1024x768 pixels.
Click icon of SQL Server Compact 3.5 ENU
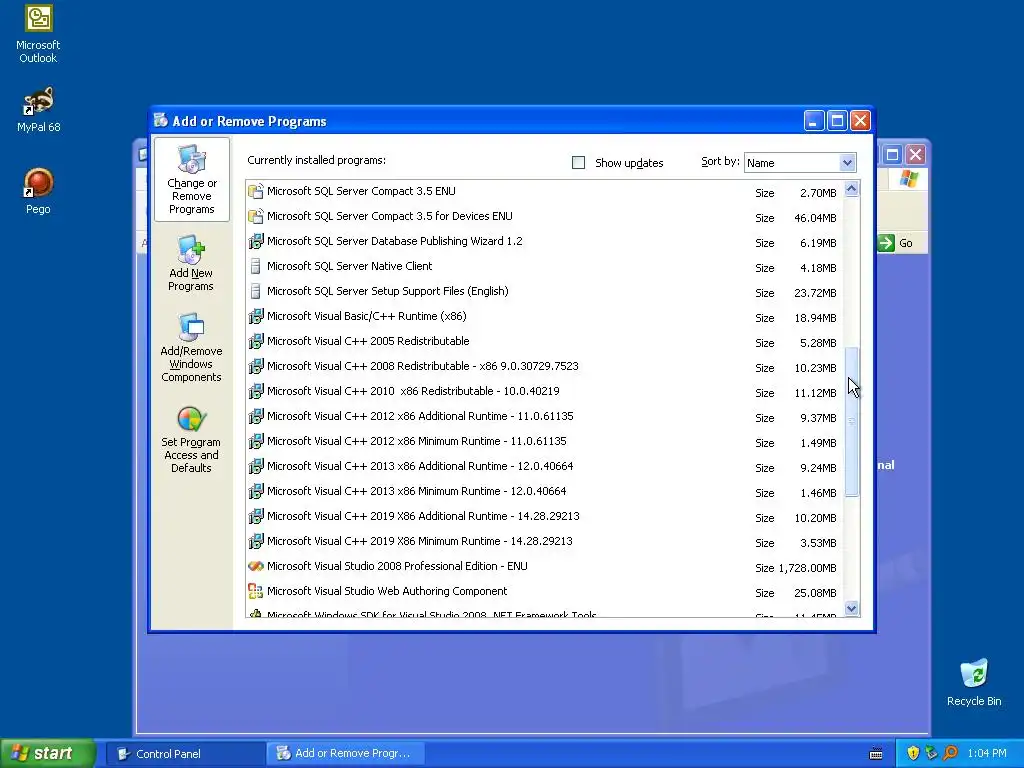pos(256,191)
